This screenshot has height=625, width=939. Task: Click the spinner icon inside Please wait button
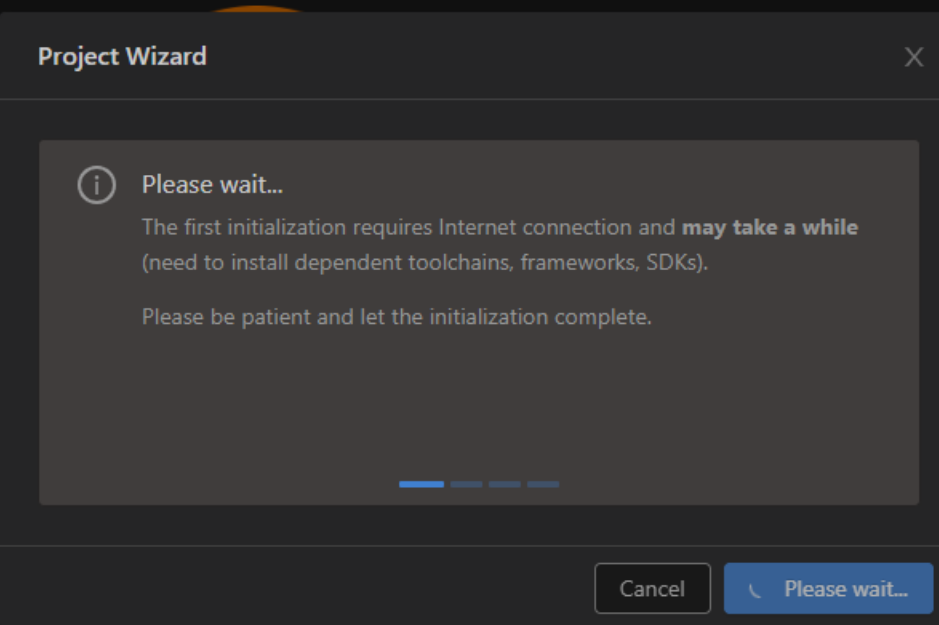point(755,590)
